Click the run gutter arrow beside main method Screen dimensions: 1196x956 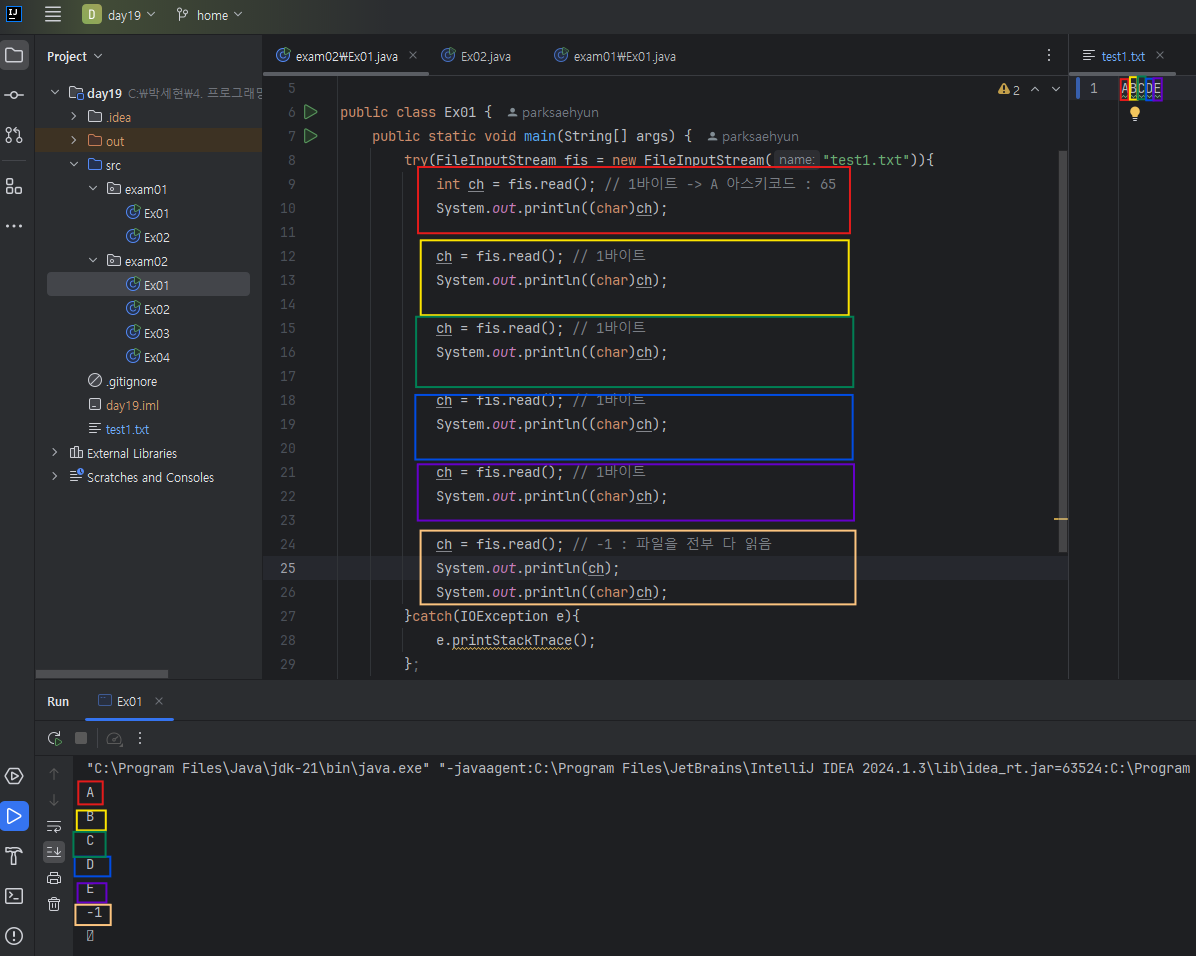tap(310, 136)
